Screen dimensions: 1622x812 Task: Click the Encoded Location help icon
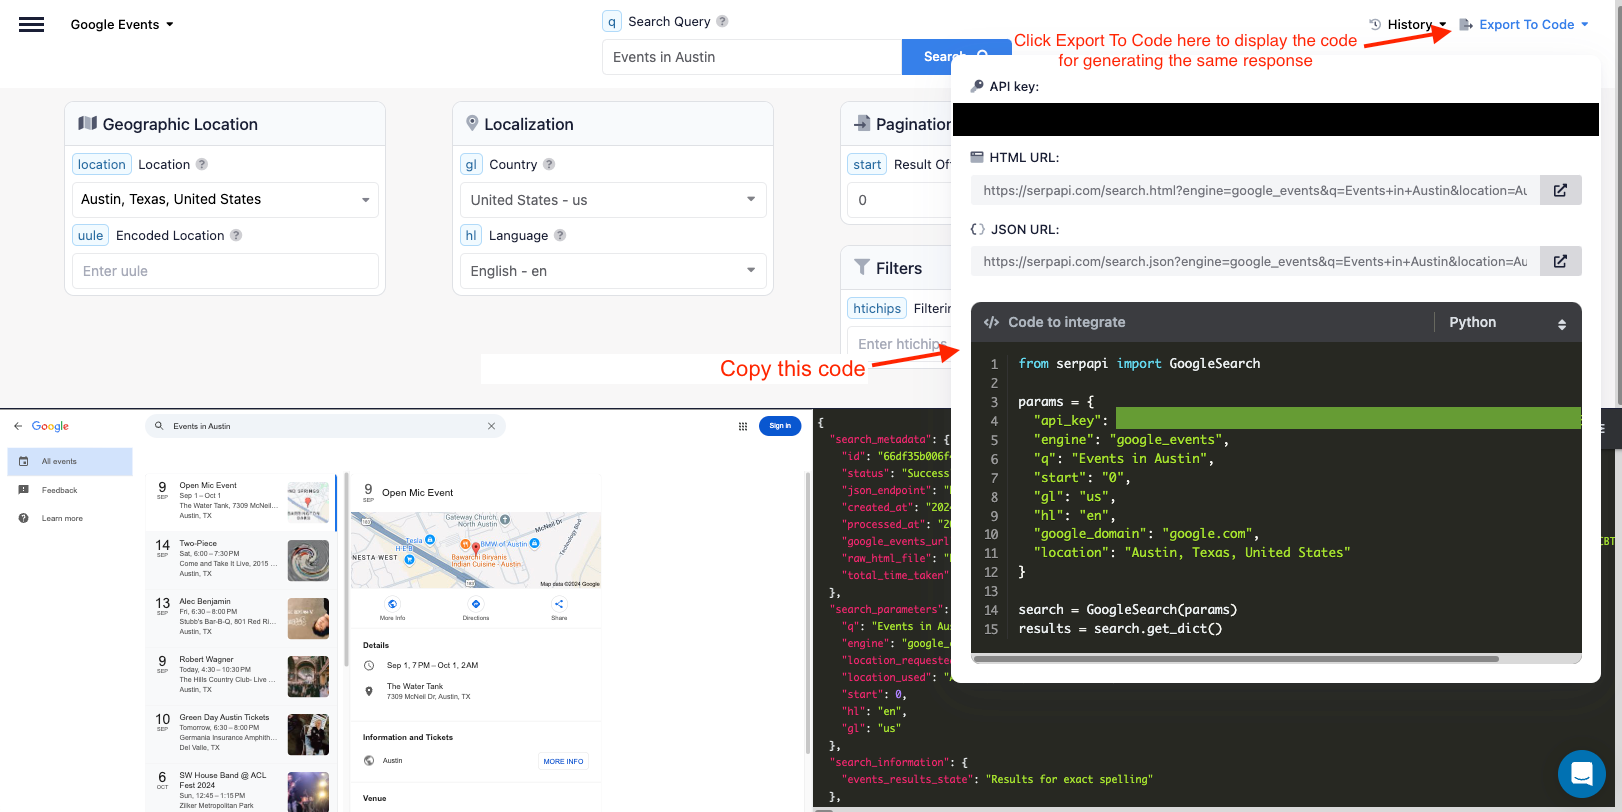236,235
